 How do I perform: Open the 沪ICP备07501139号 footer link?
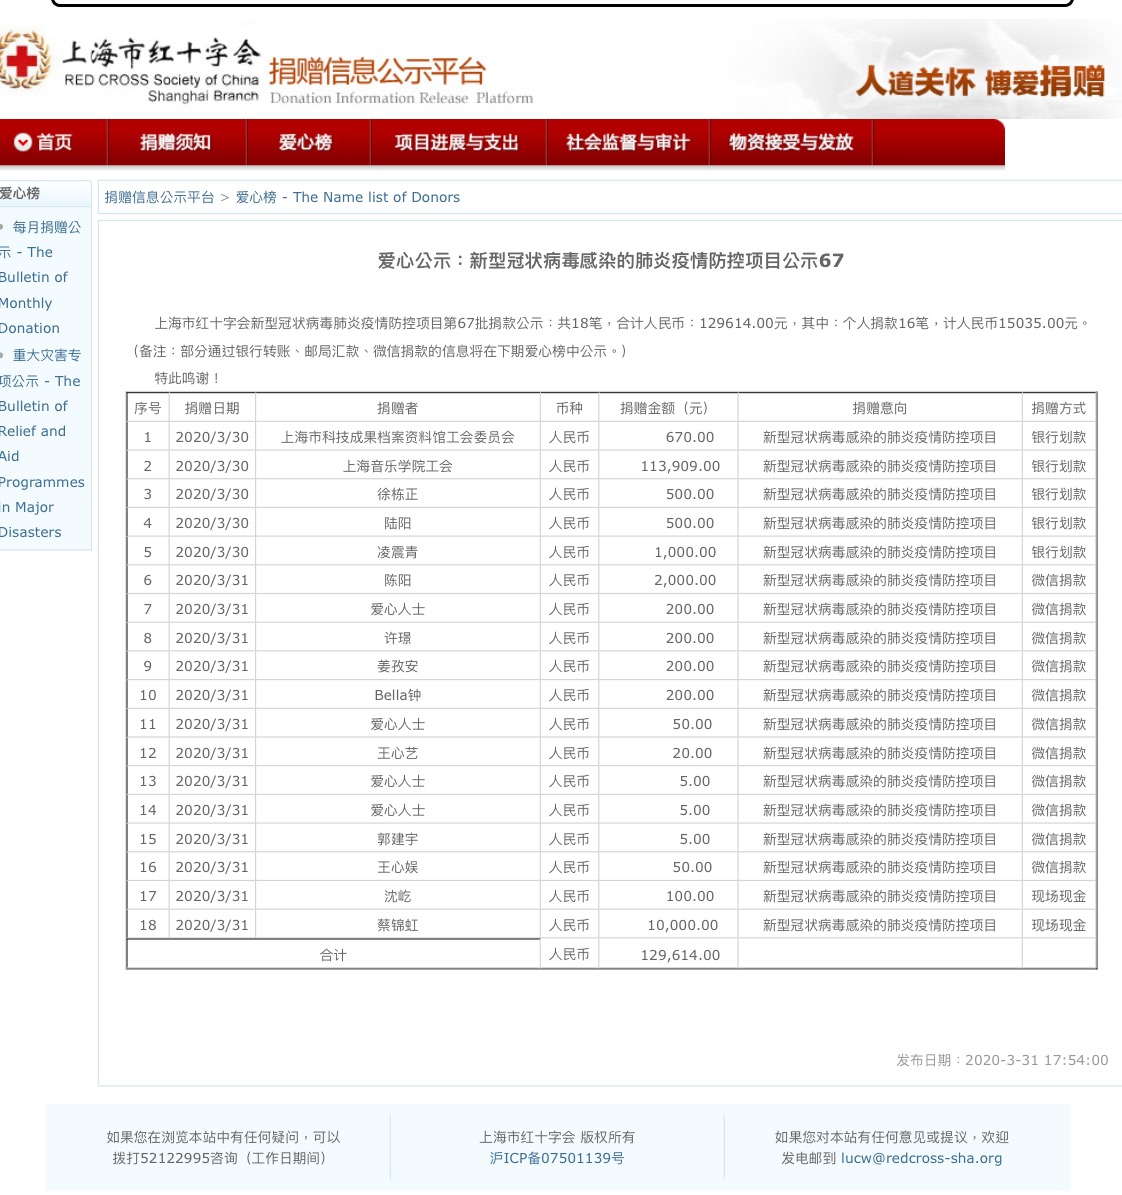(556, 1158)
